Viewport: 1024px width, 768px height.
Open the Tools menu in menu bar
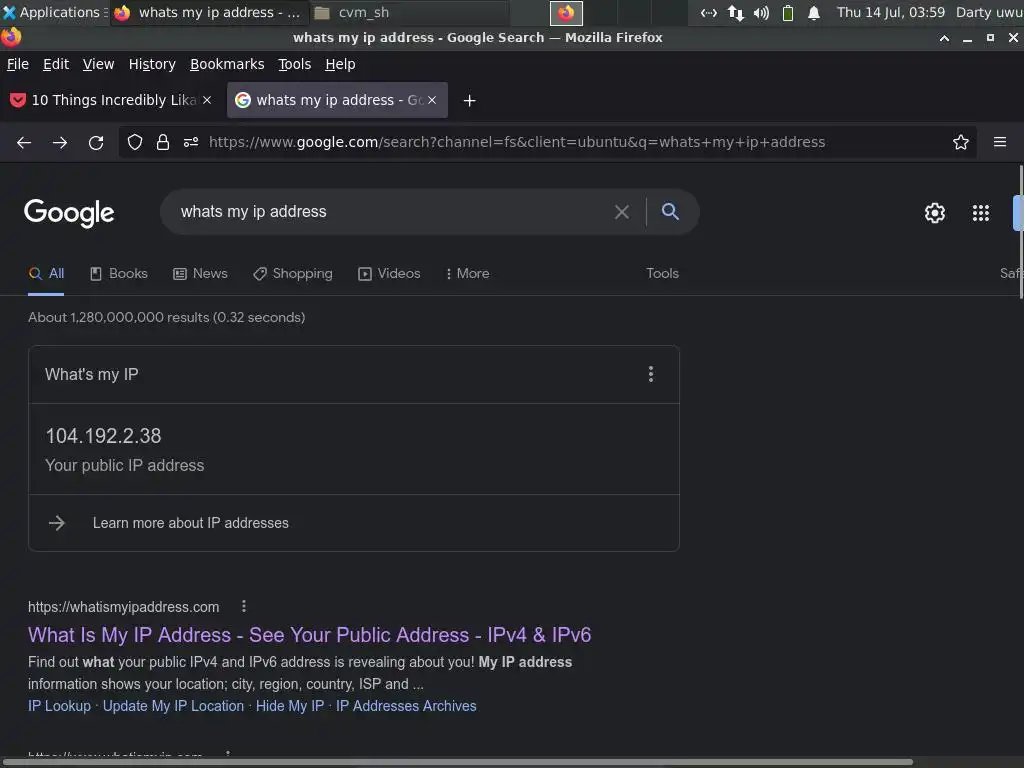295,64
